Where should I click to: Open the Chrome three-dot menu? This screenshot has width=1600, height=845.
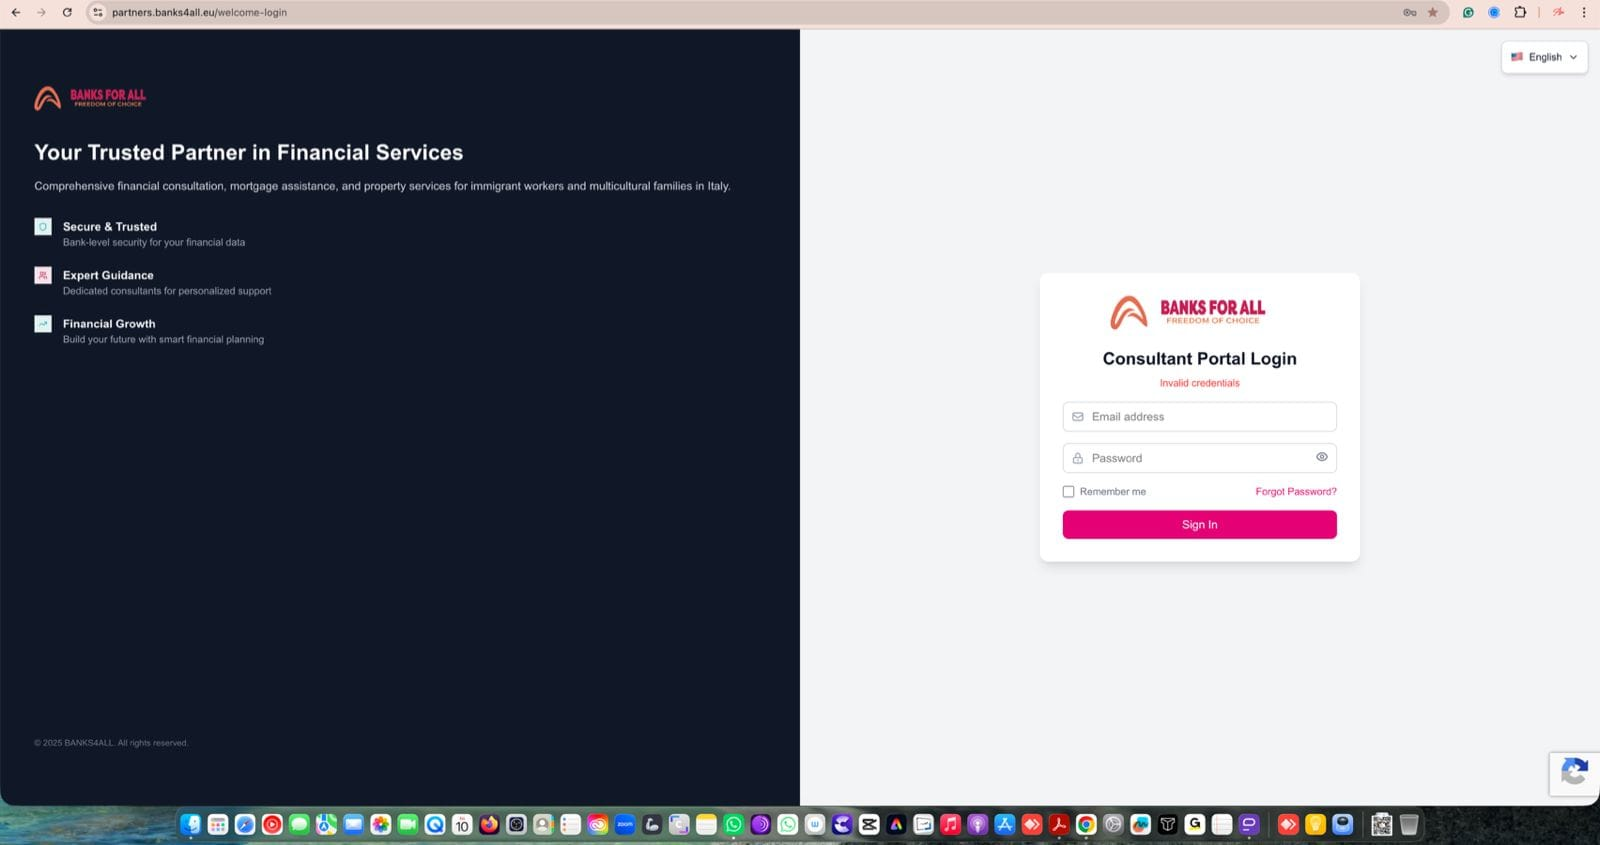(x=1584, y=12)
